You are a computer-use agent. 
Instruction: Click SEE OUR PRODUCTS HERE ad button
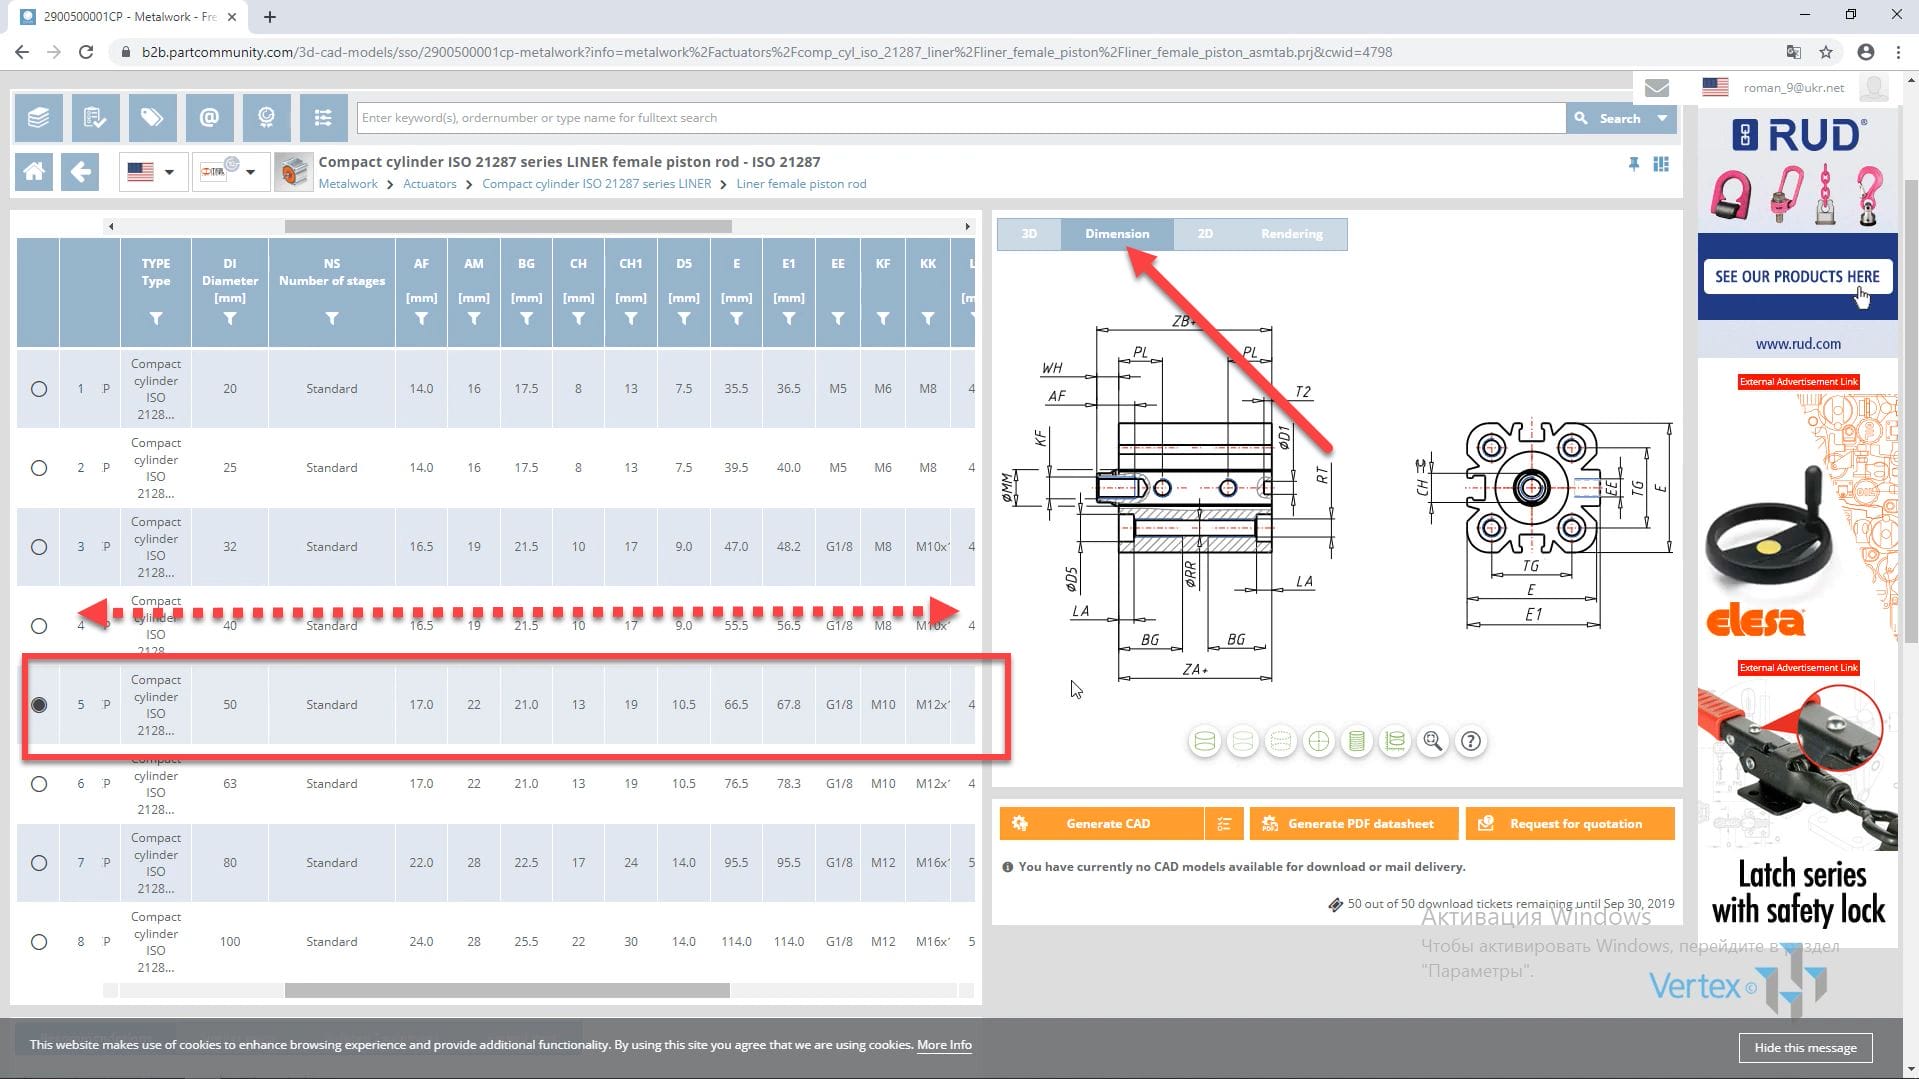point(1797,276)
